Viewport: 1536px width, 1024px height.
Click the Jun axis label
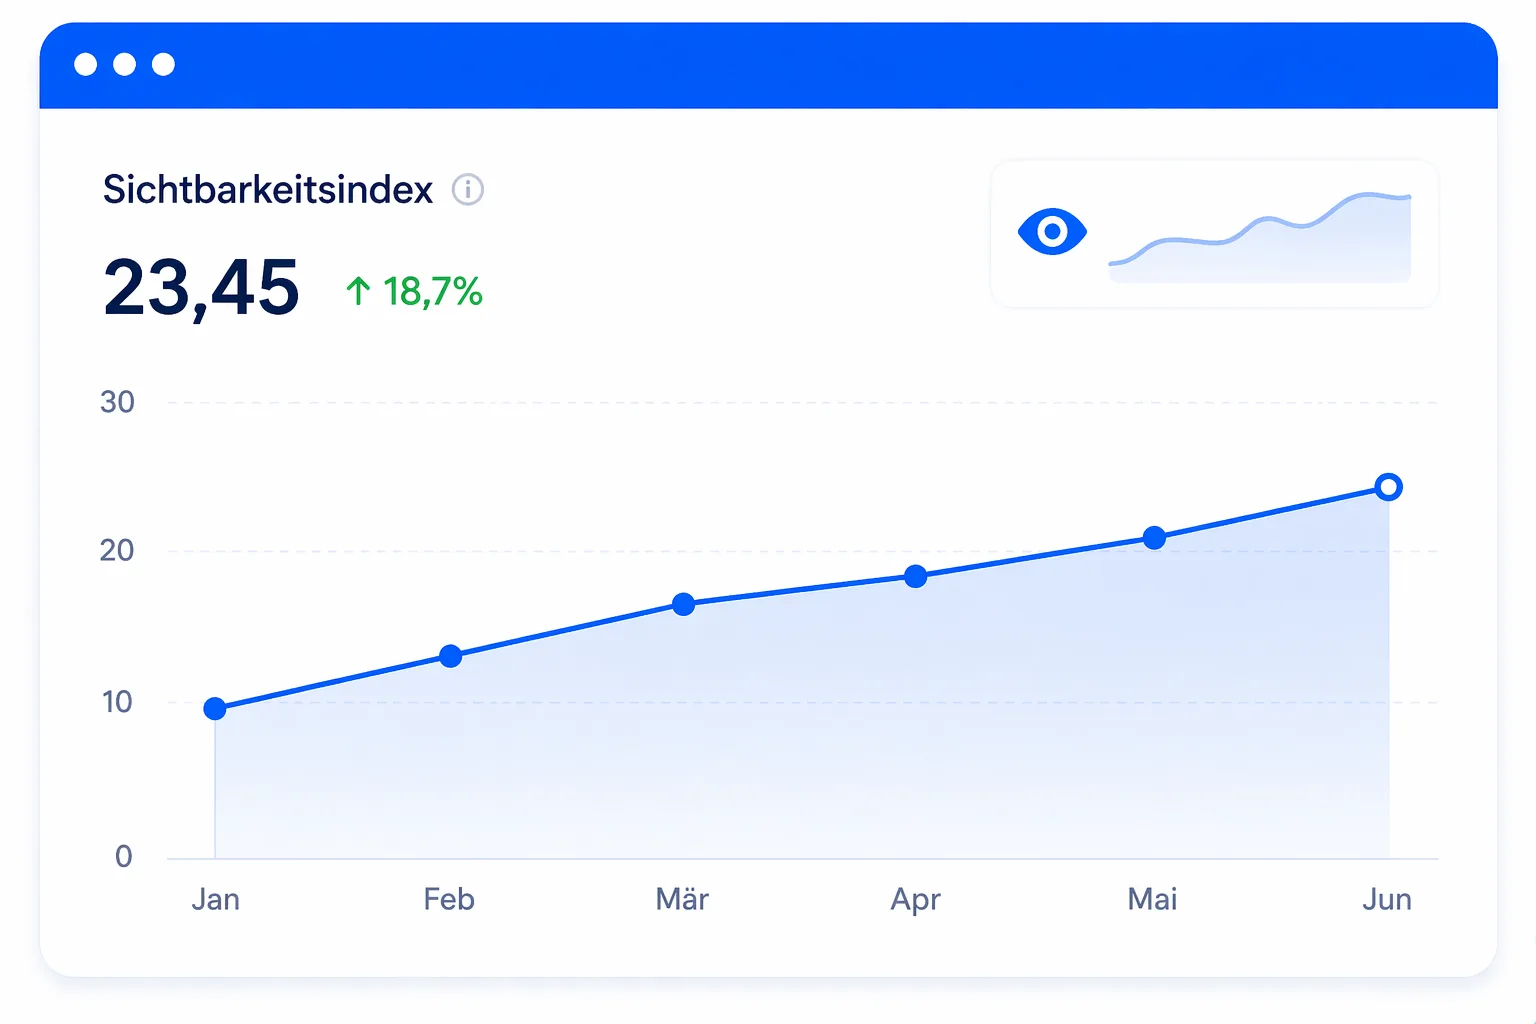coord(1387,899)
